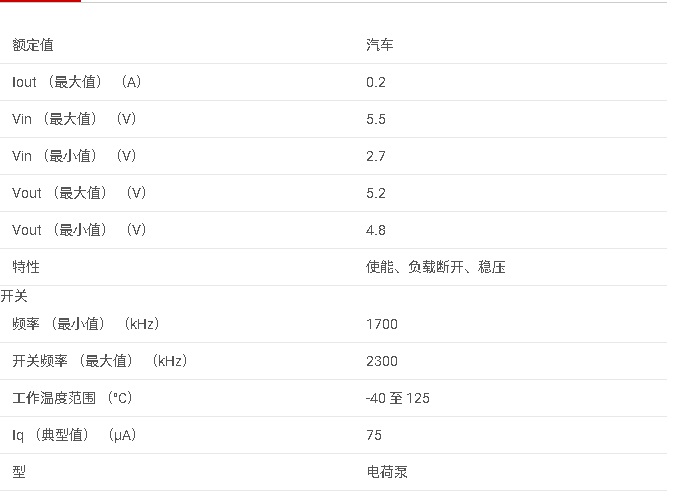Select the 0.2 Iout value
This screenshot has height=491, width=673.
coord(376,82)
